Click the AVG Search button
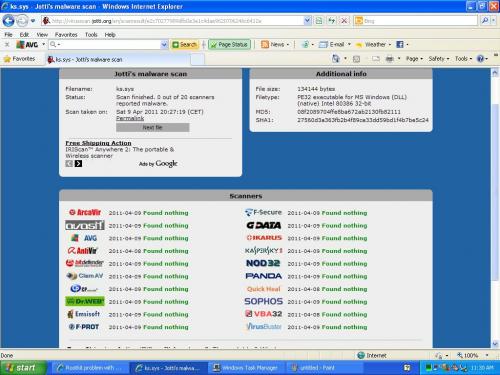 tap(184, 44)
